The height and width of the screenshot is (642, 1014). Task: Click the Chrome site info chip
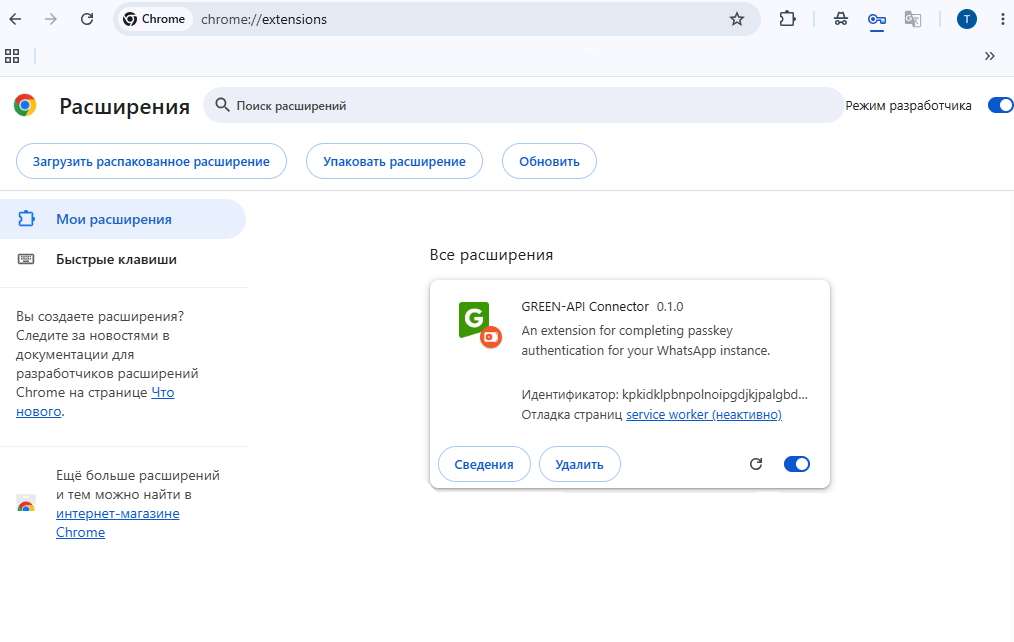pyautogui.click(x=155, y=19)
